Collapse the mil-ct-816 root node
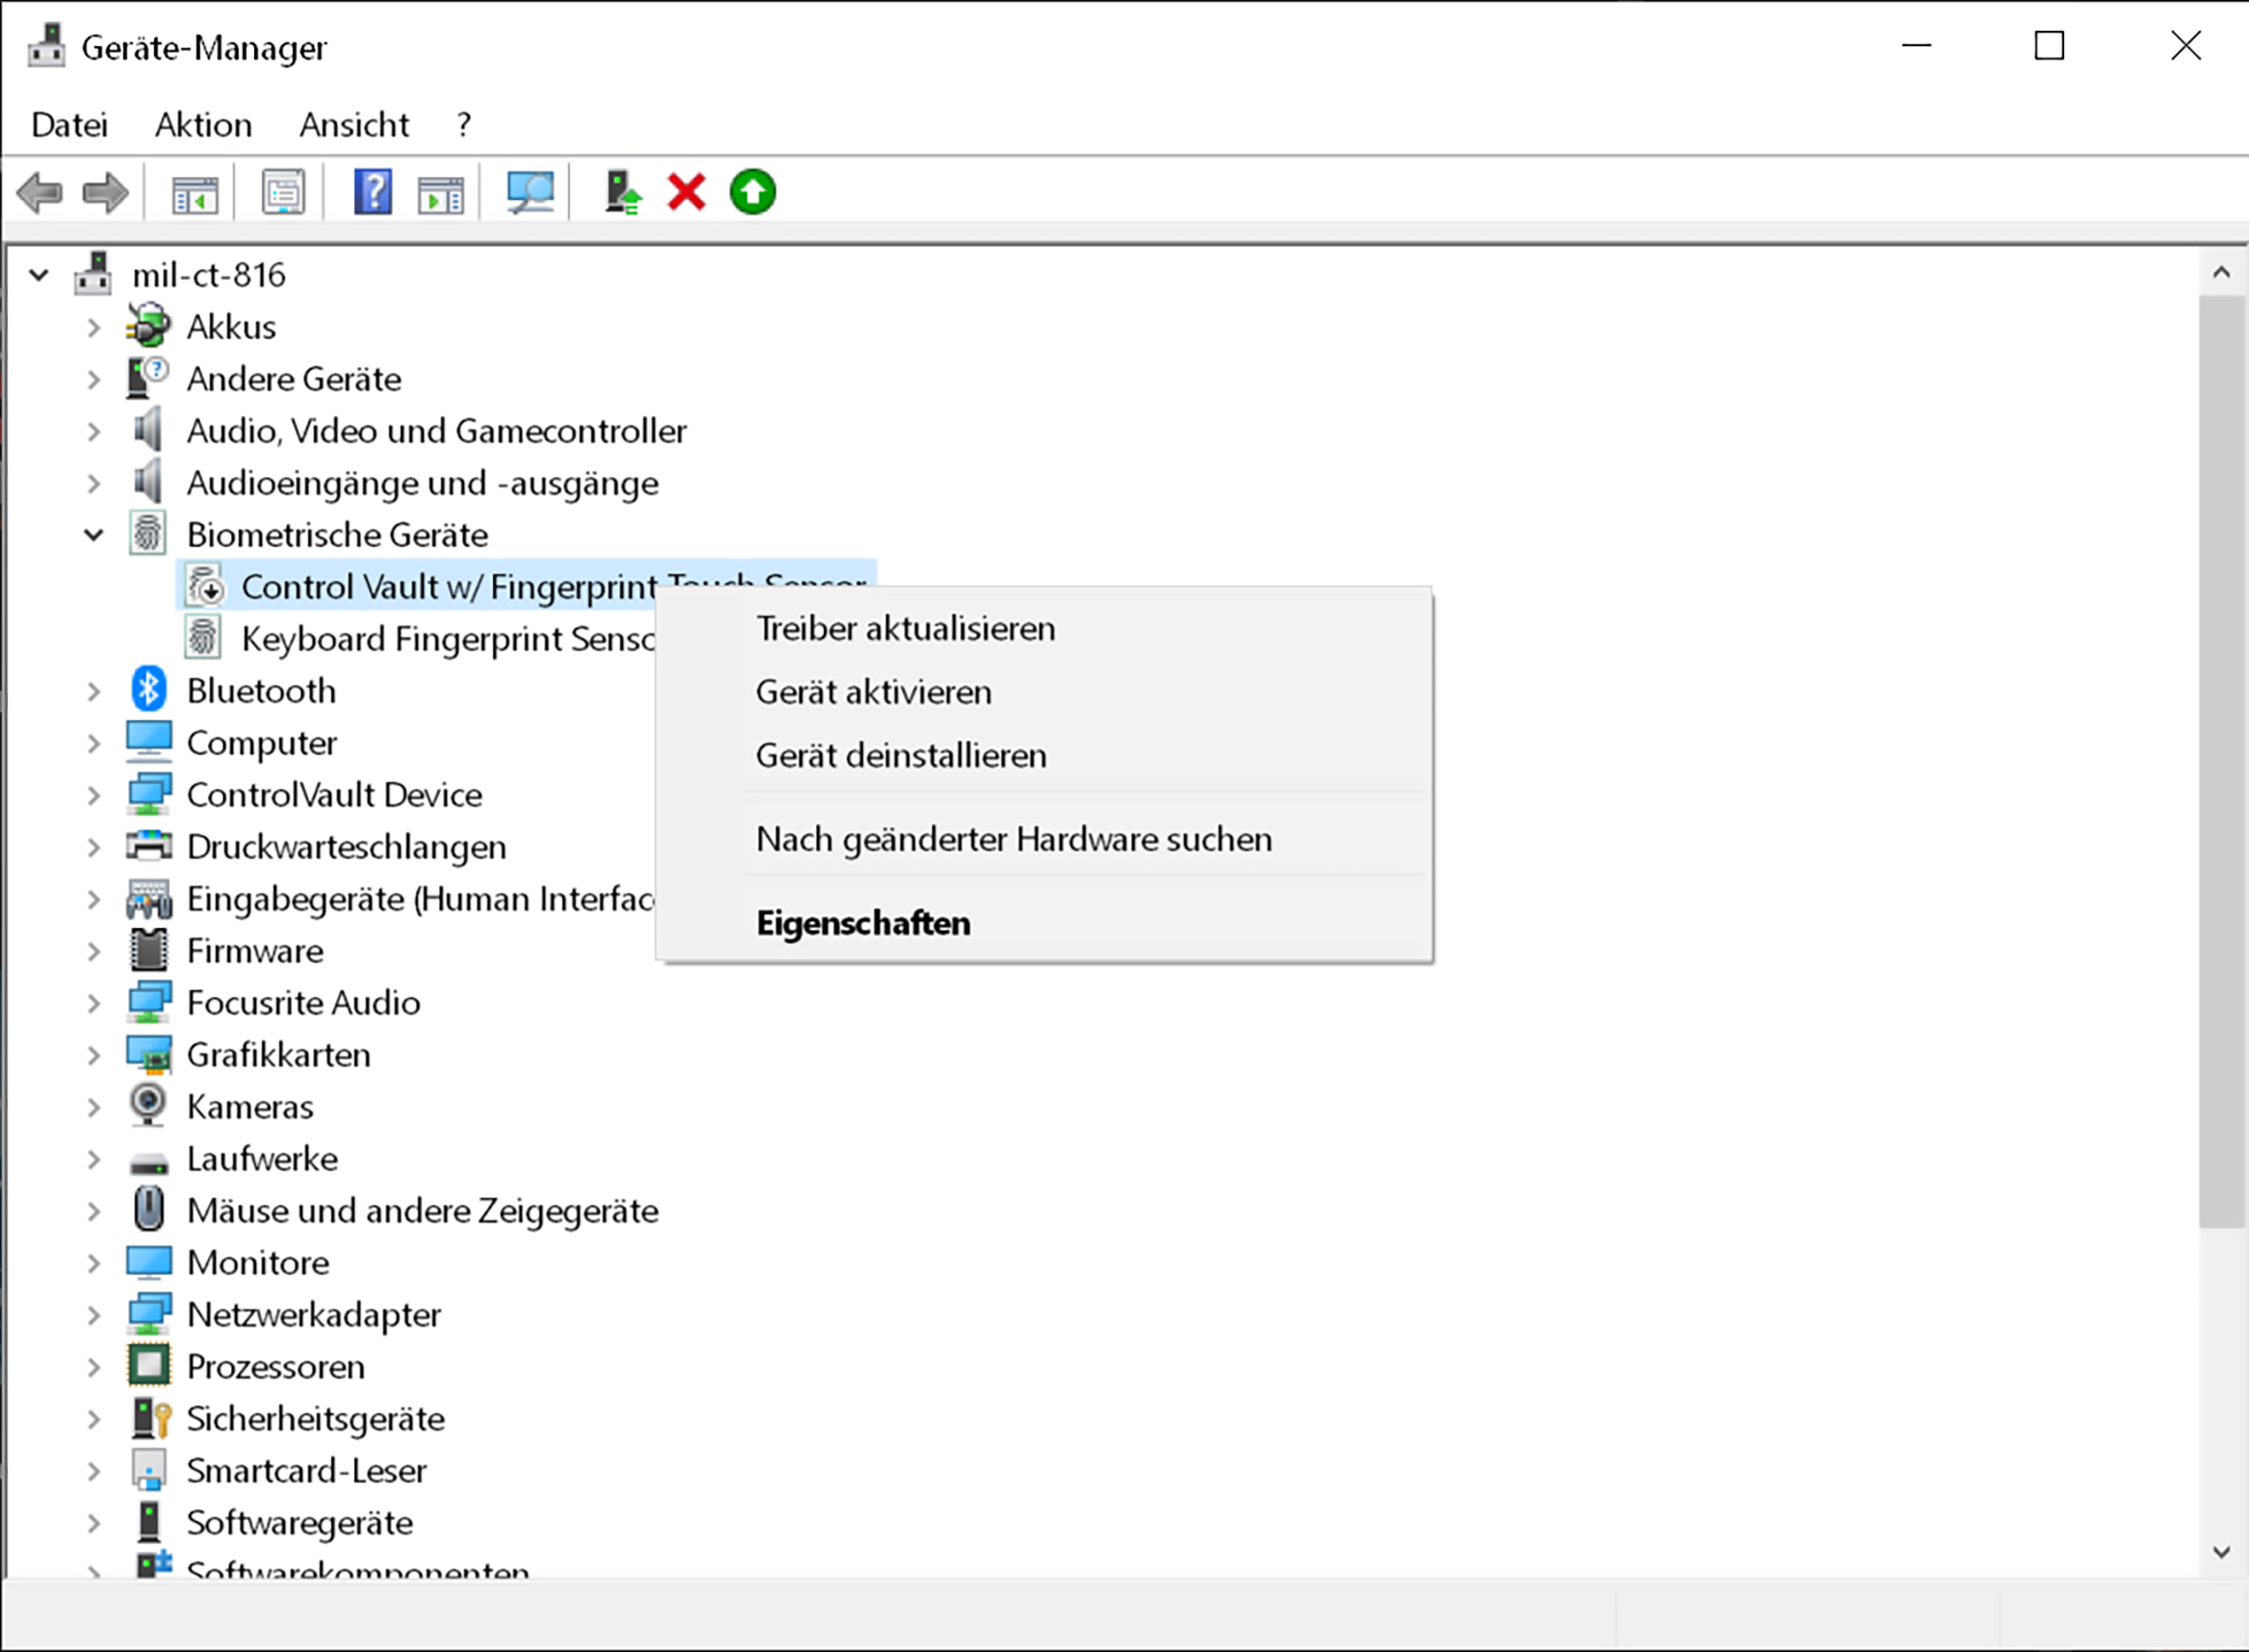Screen dimensions: 2249x1652 (x=38, y=275)
